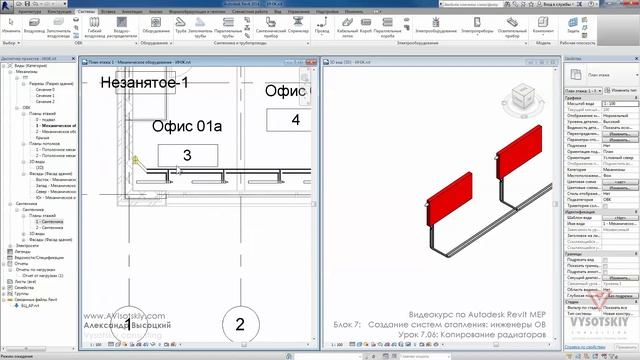Expand the Семейства tree node
This screenshot has height=360, width=640.
[x=4, y=288]
